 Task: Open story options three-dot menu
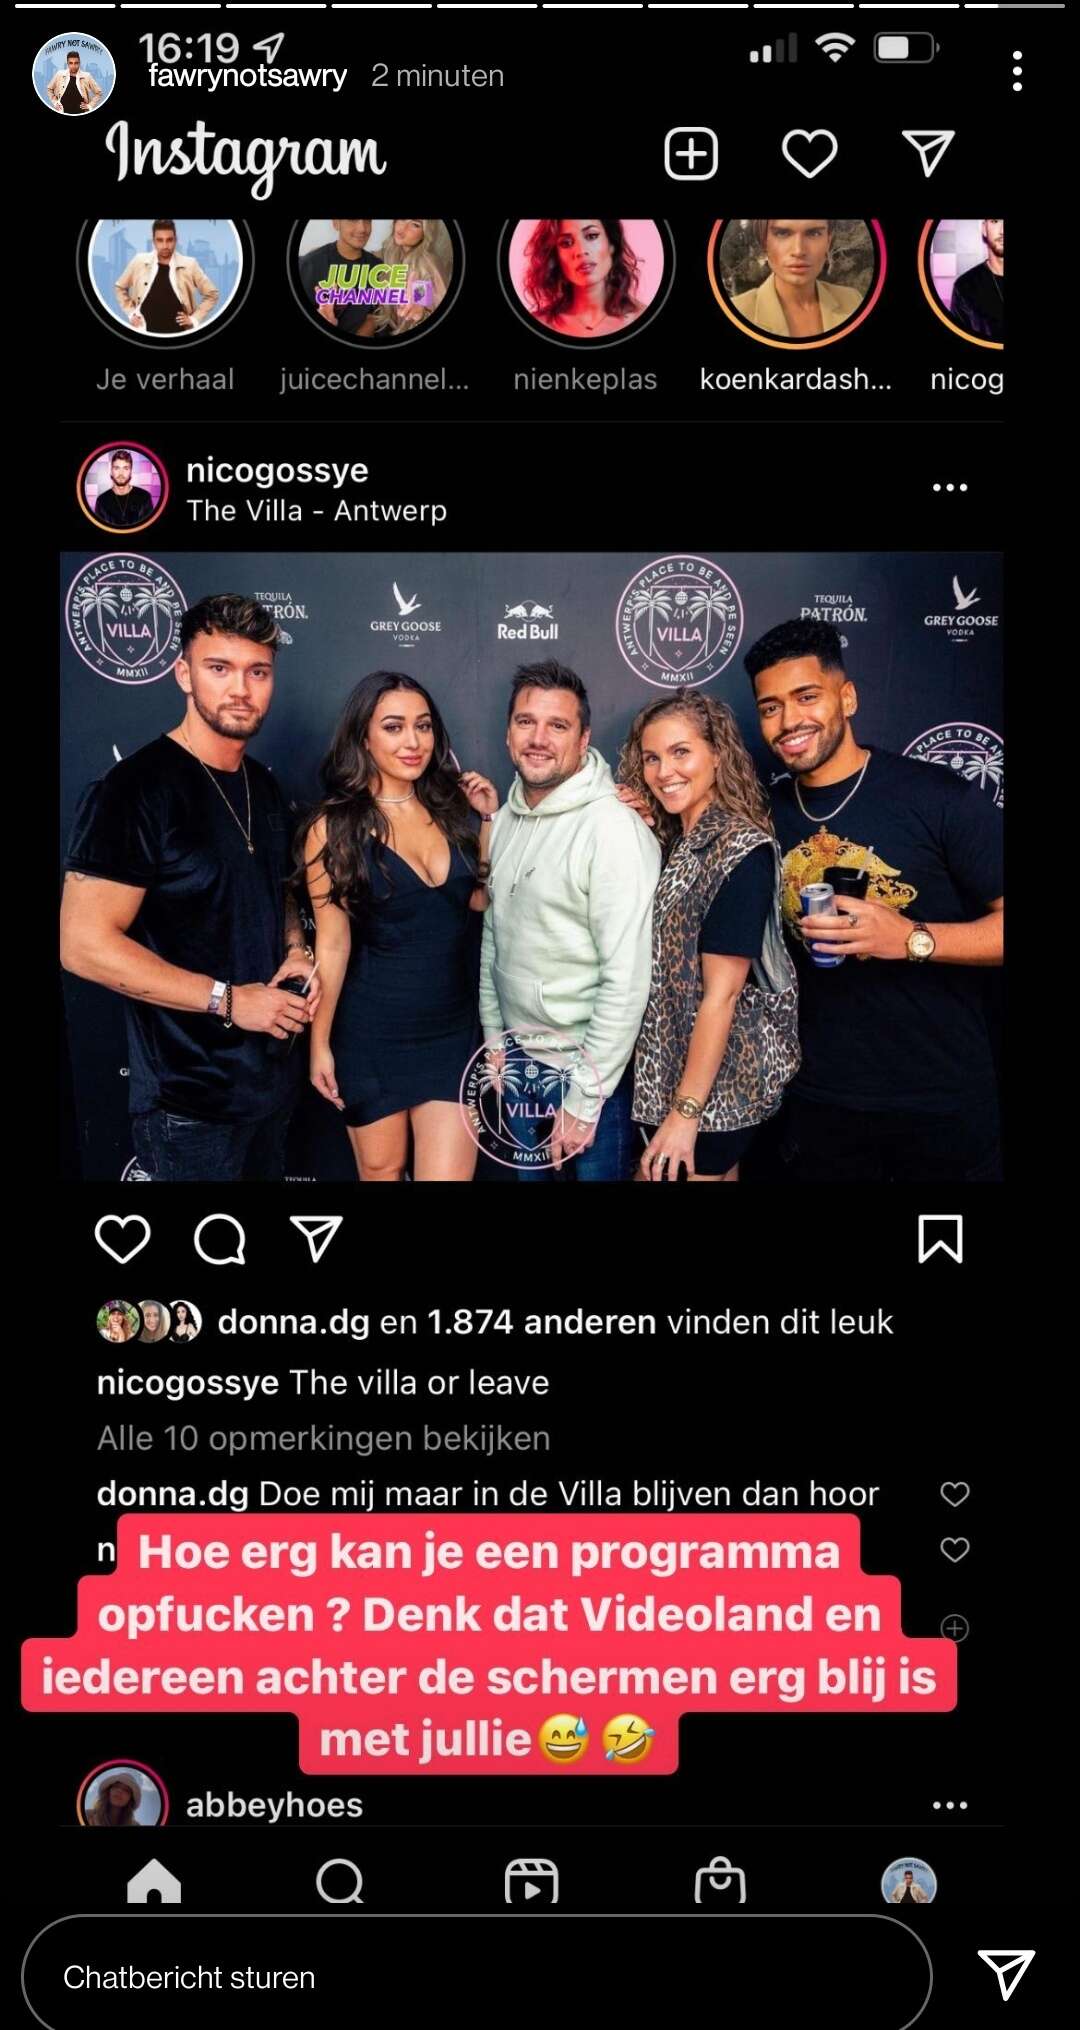pyautogui.click(x=1017, y=71)
